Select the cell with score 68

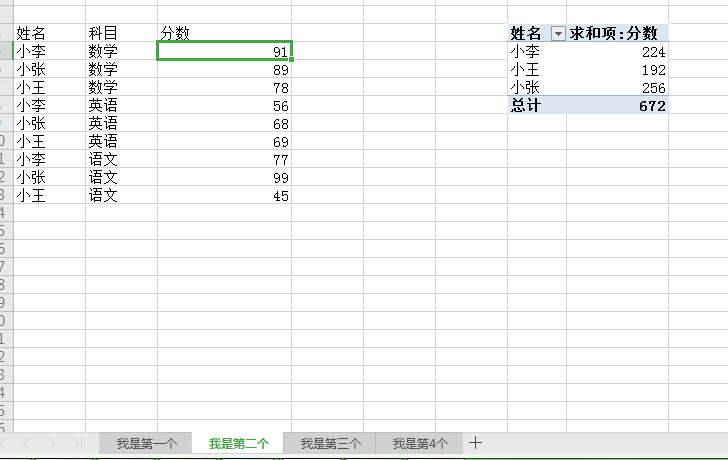point(225,123)
